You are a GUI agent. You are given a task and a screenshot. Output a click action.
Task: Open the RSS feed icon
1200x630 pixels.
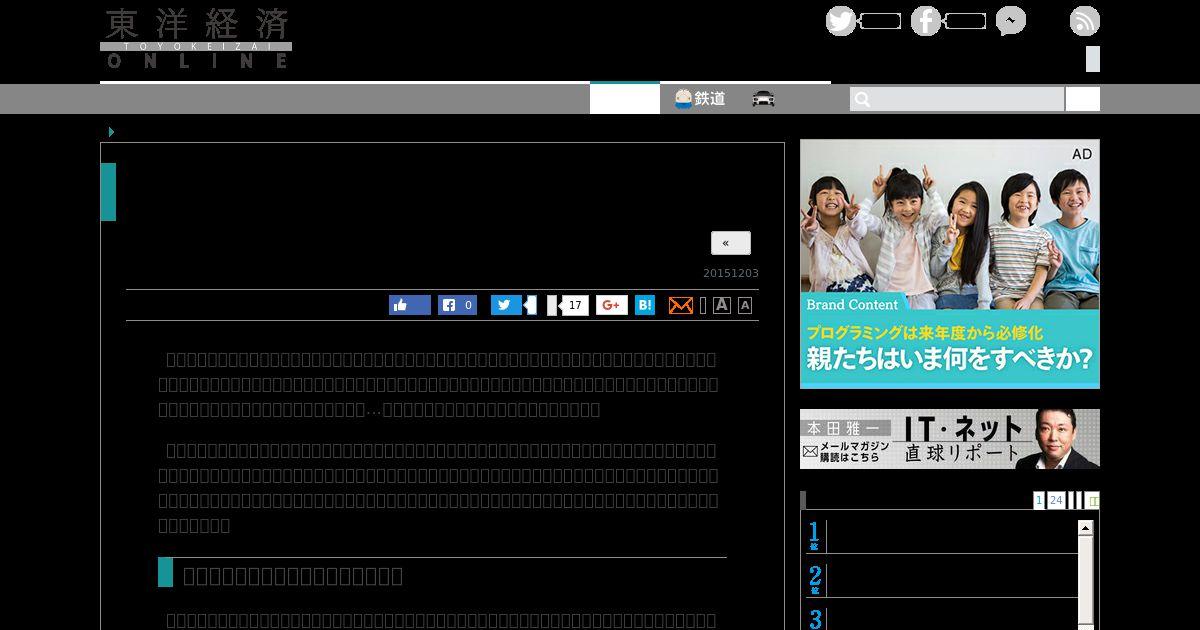1085,21
